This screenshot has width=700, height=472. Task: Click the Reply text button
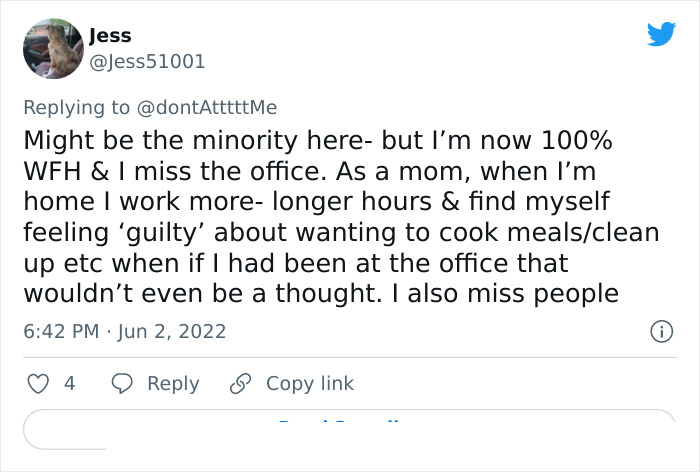pyautogui.click(x=173, y=383)
